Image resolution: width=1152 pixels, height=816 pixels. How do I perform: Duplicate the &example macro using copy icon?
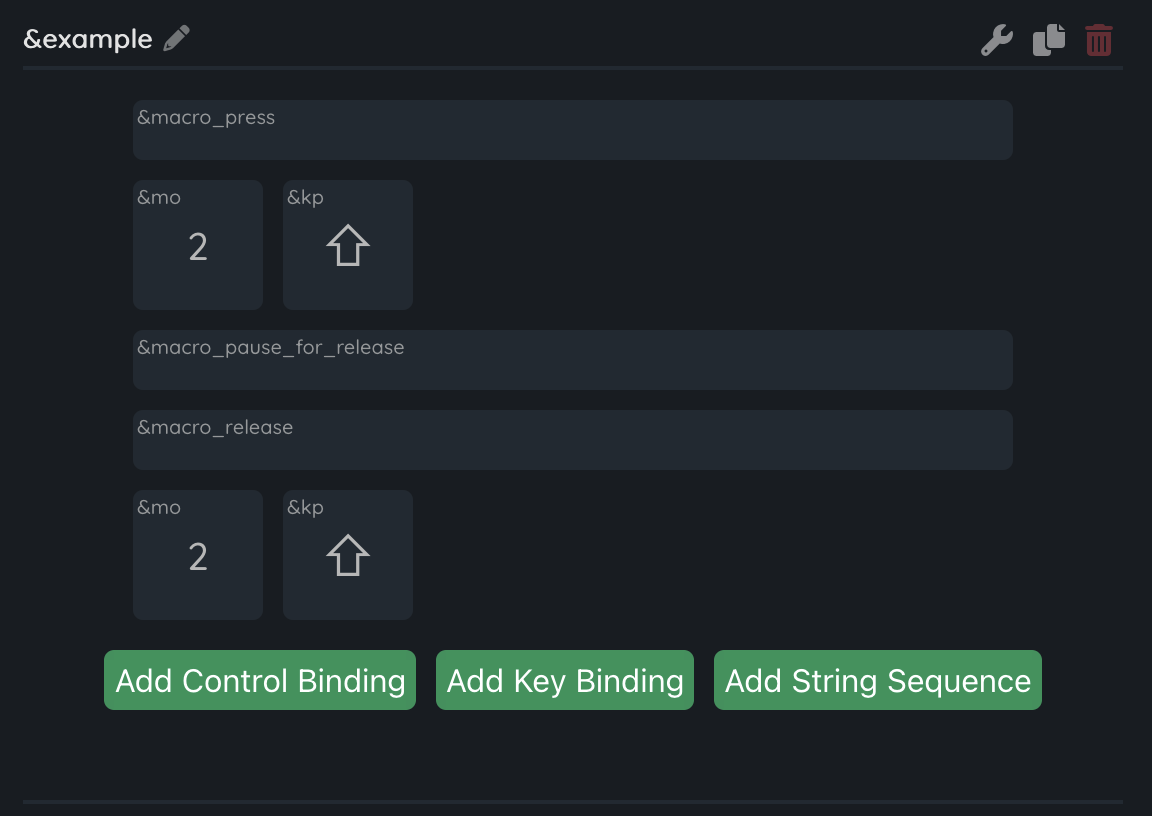(x=1048, y=40)
